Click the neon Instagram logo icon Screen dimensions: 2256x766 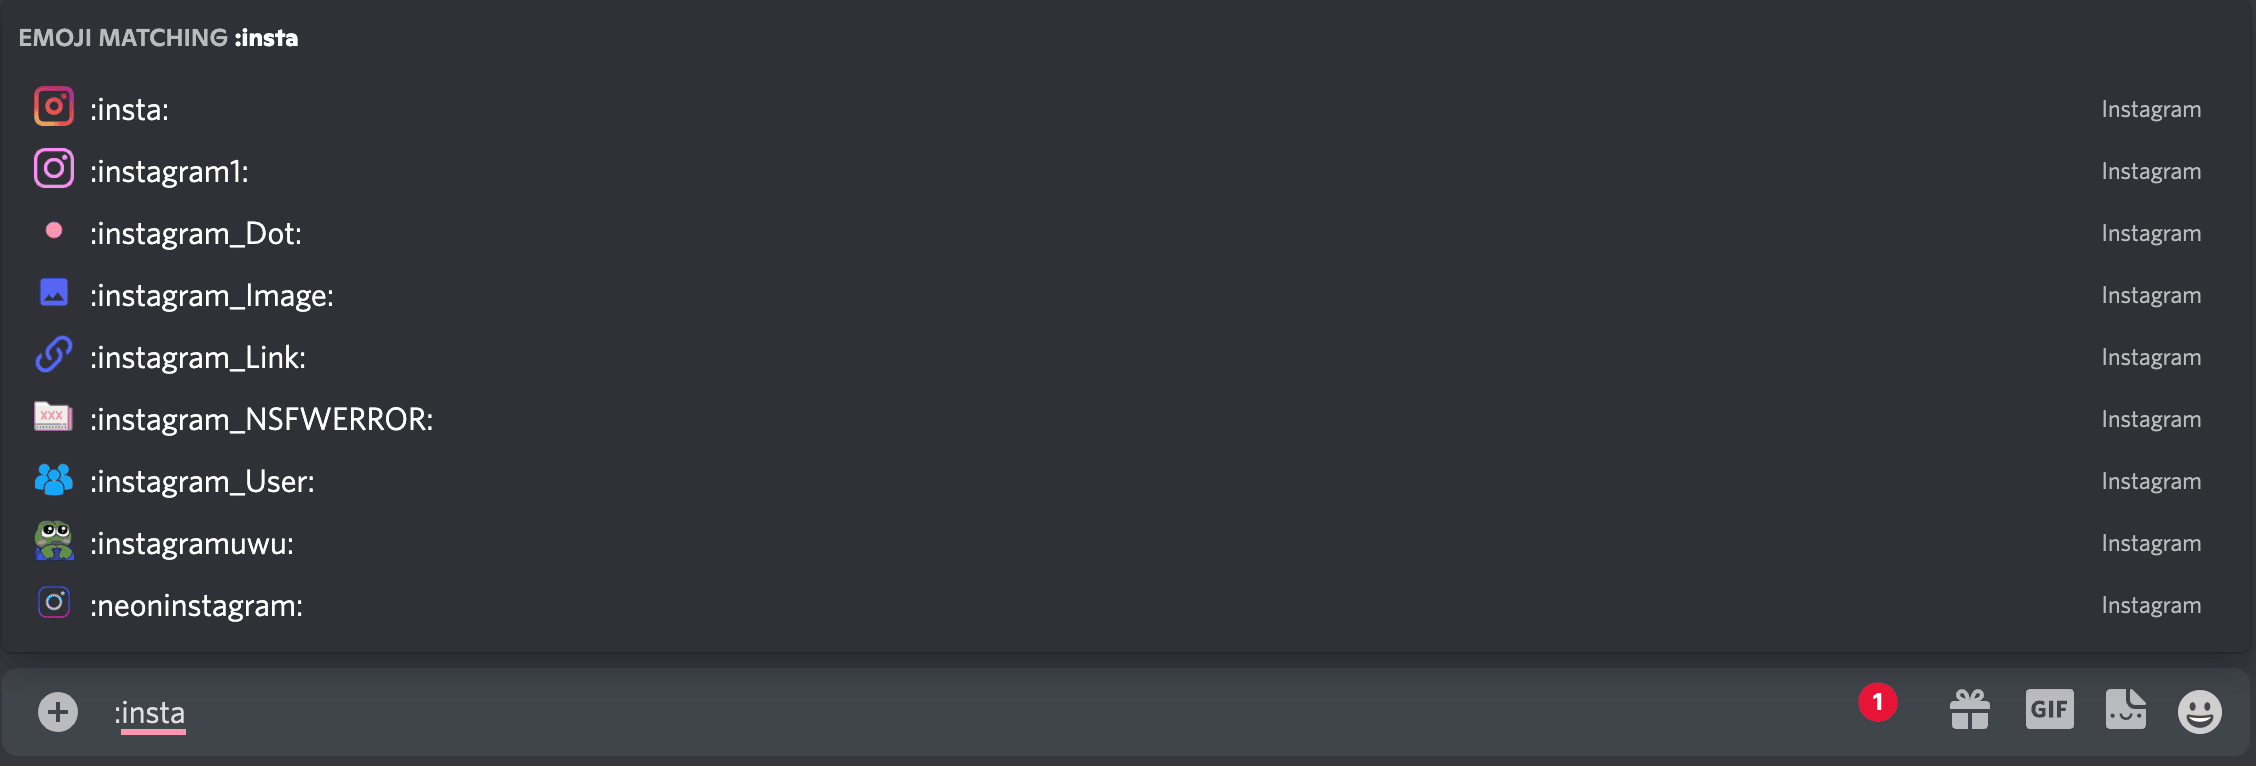[54, 603]
